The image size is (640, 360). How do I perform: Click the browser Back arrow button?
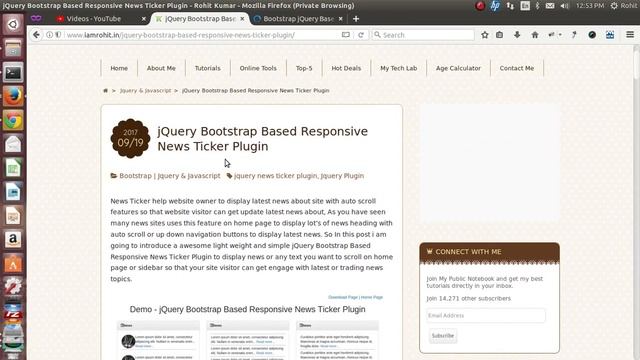[36, 35]
